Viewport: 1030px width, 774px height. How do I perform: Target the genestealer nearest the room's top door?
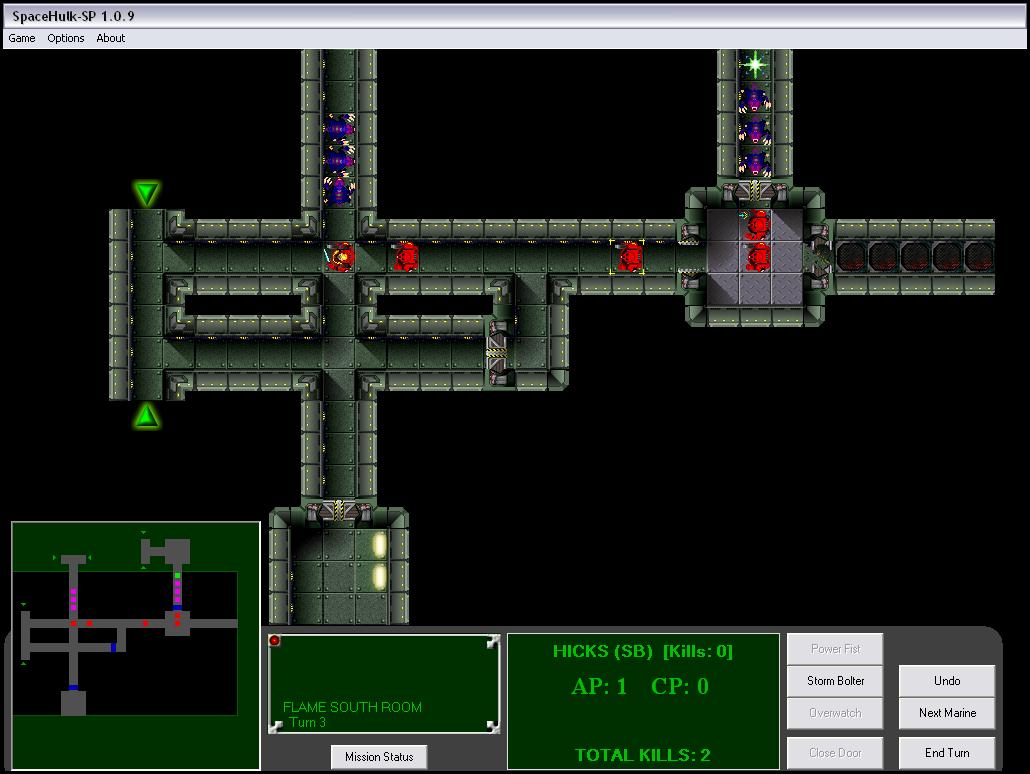755,162
